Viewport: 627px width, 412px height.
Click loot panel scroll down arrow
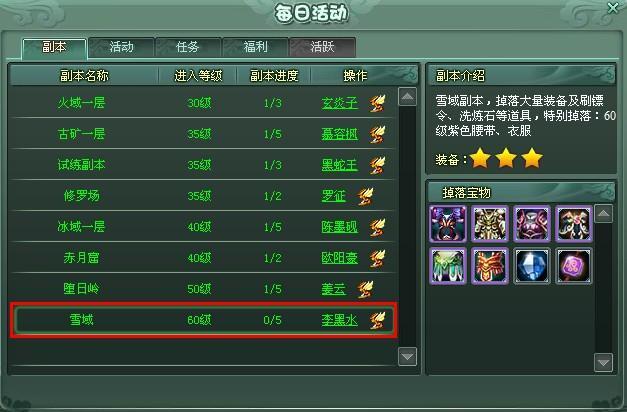coord(603,362)
